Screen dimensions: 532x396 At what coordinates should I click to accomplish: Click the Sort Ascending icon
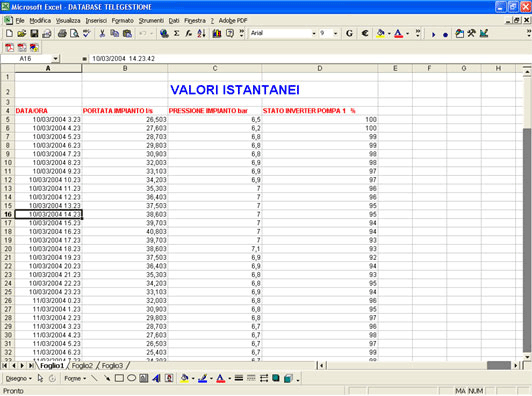[202, 33]
